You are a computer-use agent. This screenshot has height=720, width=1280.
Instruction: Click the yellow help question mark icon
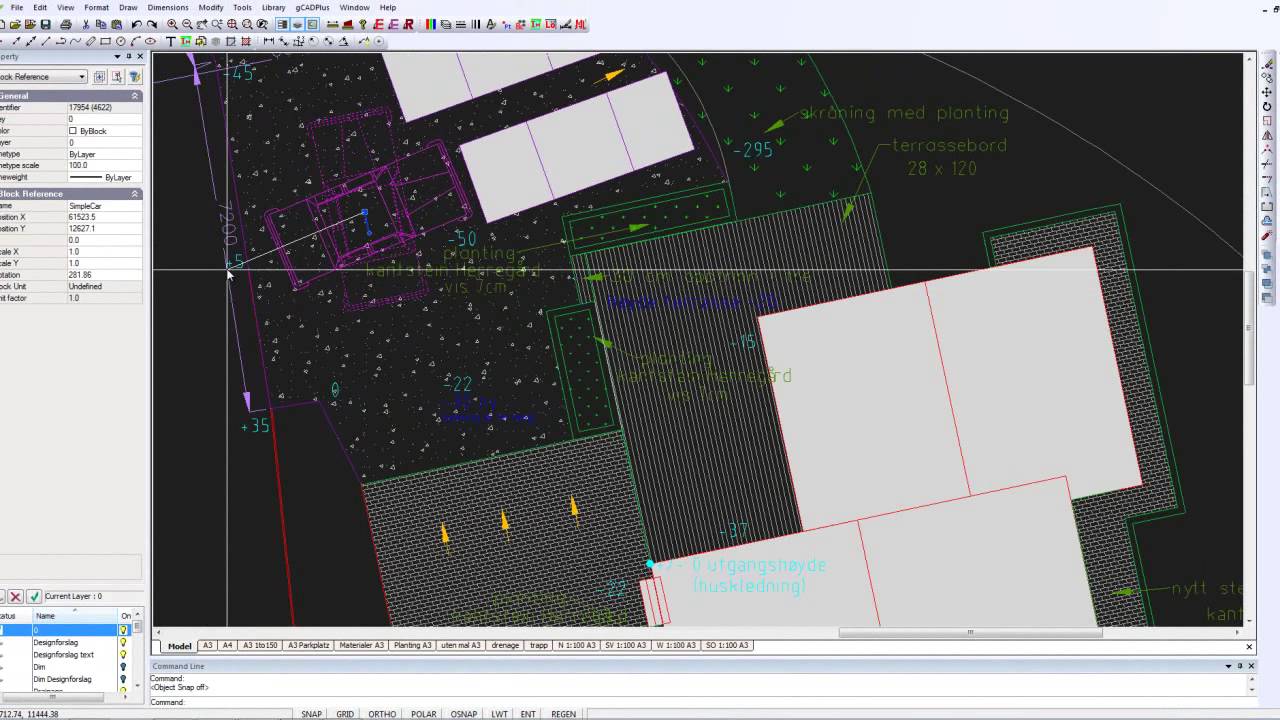[x=364, y=24]
